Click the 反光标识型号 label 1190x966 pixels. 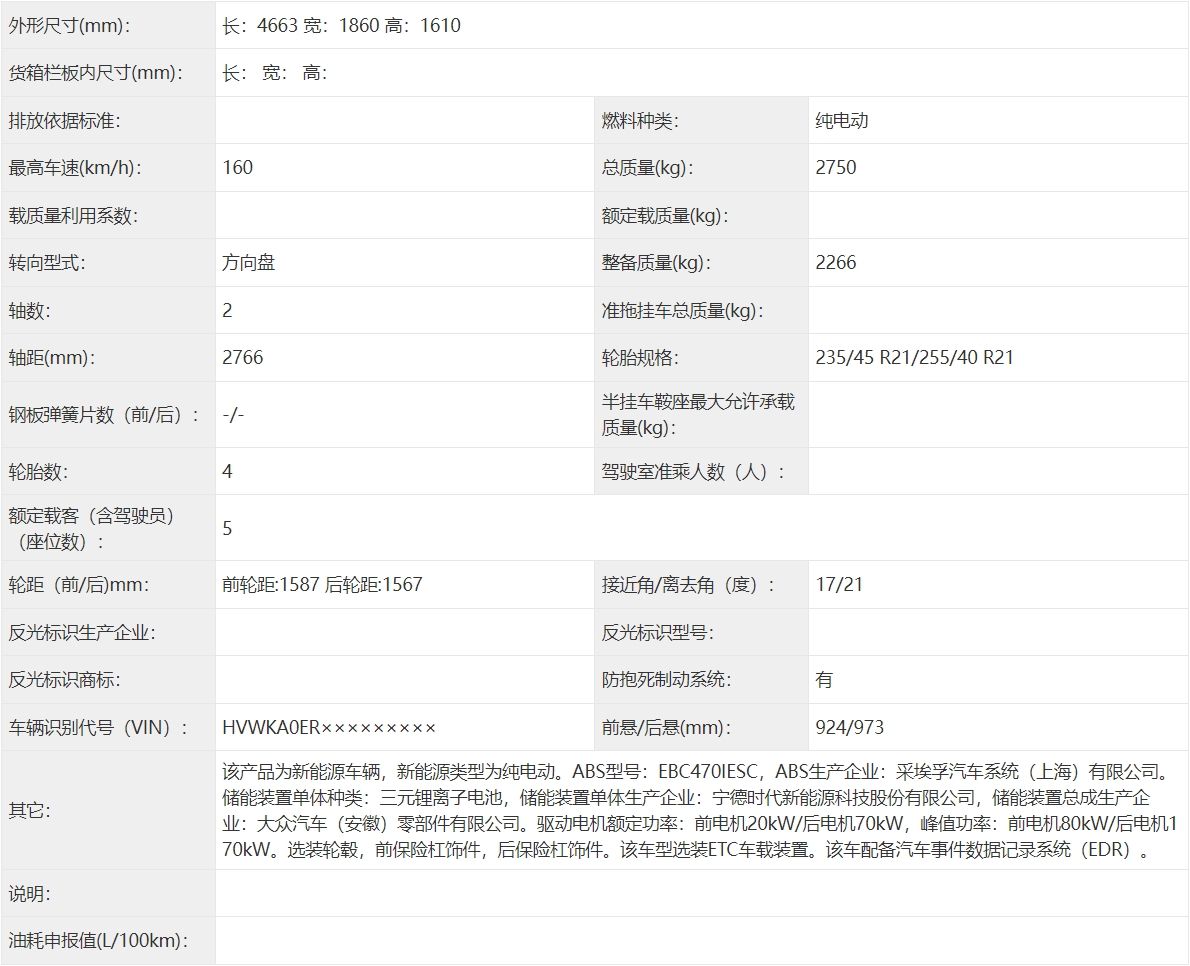pos(657,632)
